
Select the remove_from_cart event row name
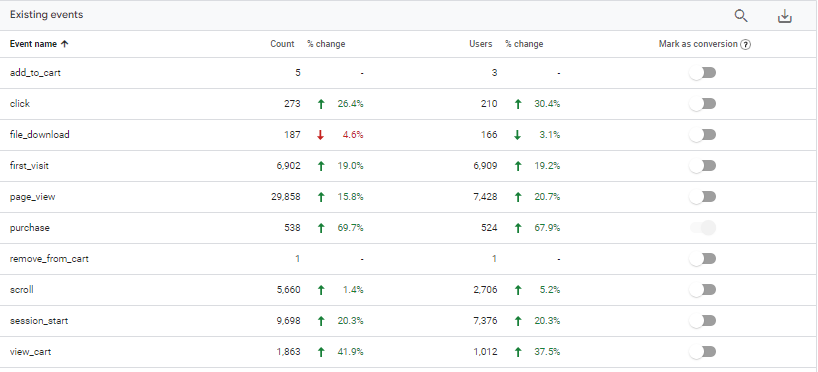49,259
